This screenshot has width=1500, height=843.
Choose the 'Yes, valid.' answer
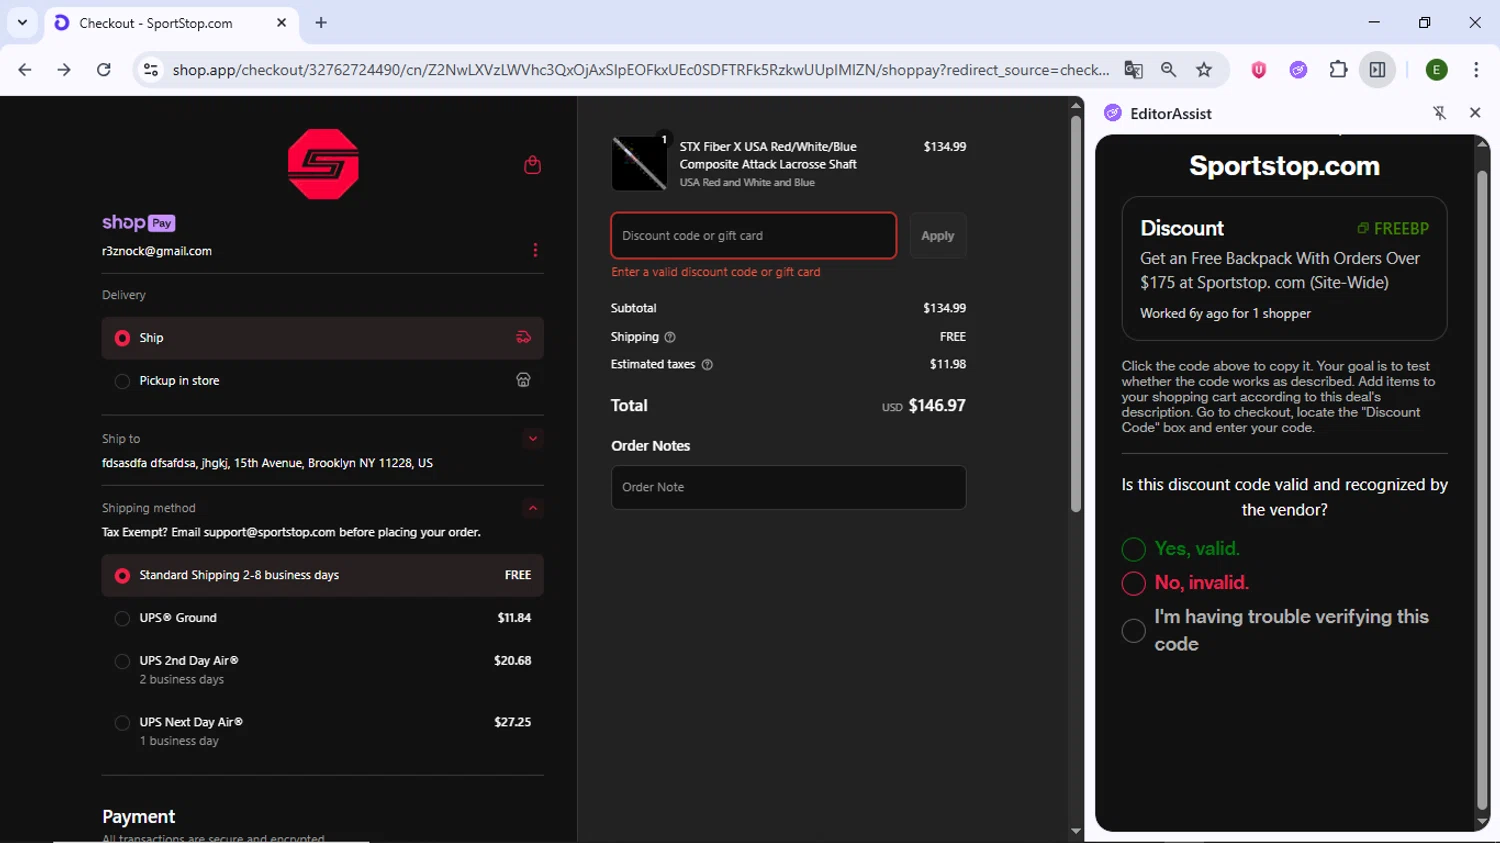tap(1134, 549)
